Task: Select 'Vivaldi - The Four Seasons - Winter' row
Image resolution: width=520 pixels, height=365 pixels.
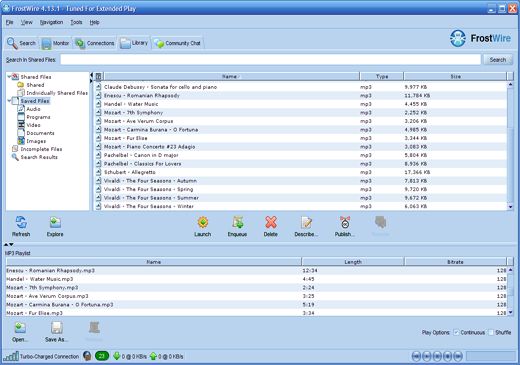Action: pos(301,206)
